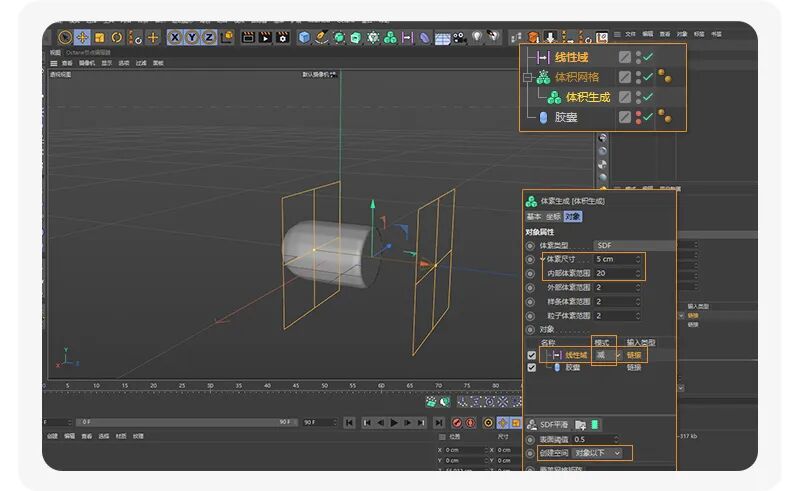The width and height of the screenshot is (800, 491).
Task: Open the 查看 menu in viewport
Action: coord(67,63)
